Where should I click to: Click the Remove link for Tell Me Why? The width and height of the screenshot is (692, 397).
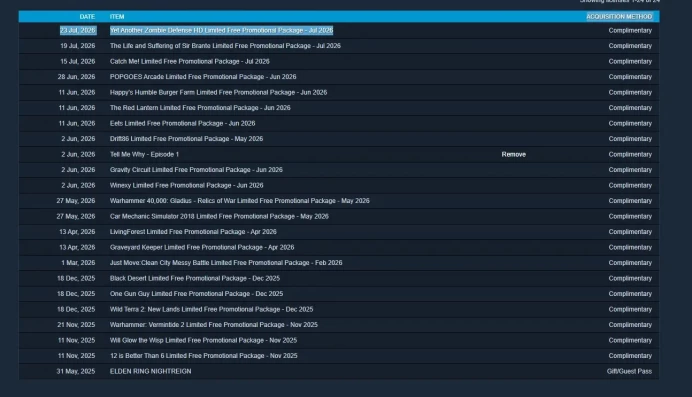click(x=513, y=154)
